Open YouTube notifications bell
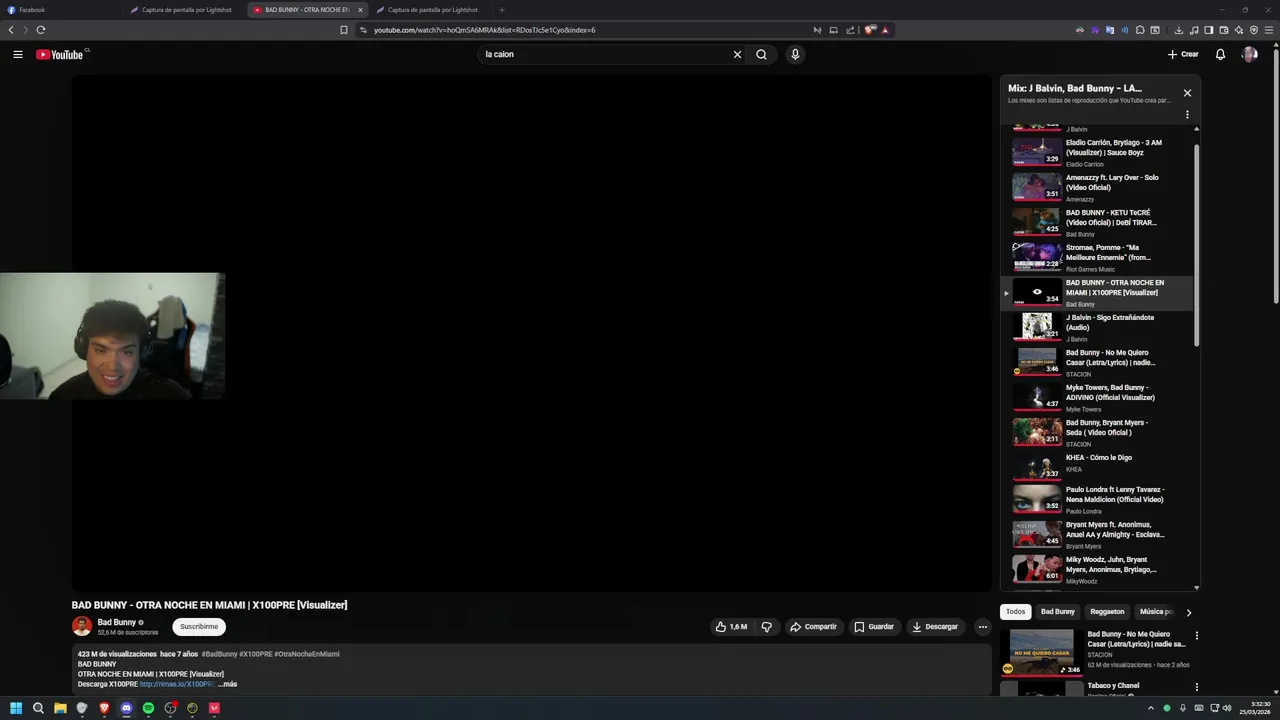This screenshot has width=1280, height=720. point(1220,55)
